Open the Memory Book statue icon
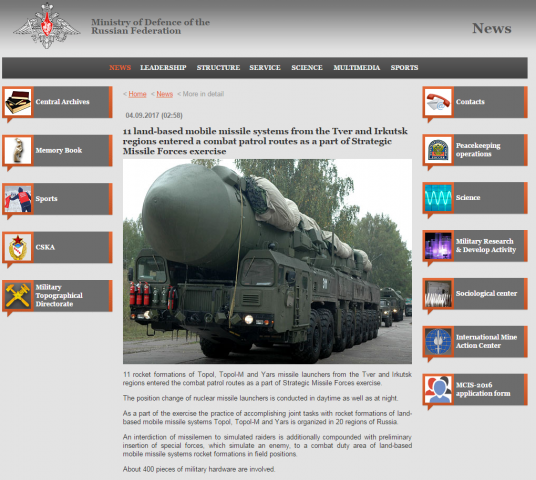 click(18, 150)
